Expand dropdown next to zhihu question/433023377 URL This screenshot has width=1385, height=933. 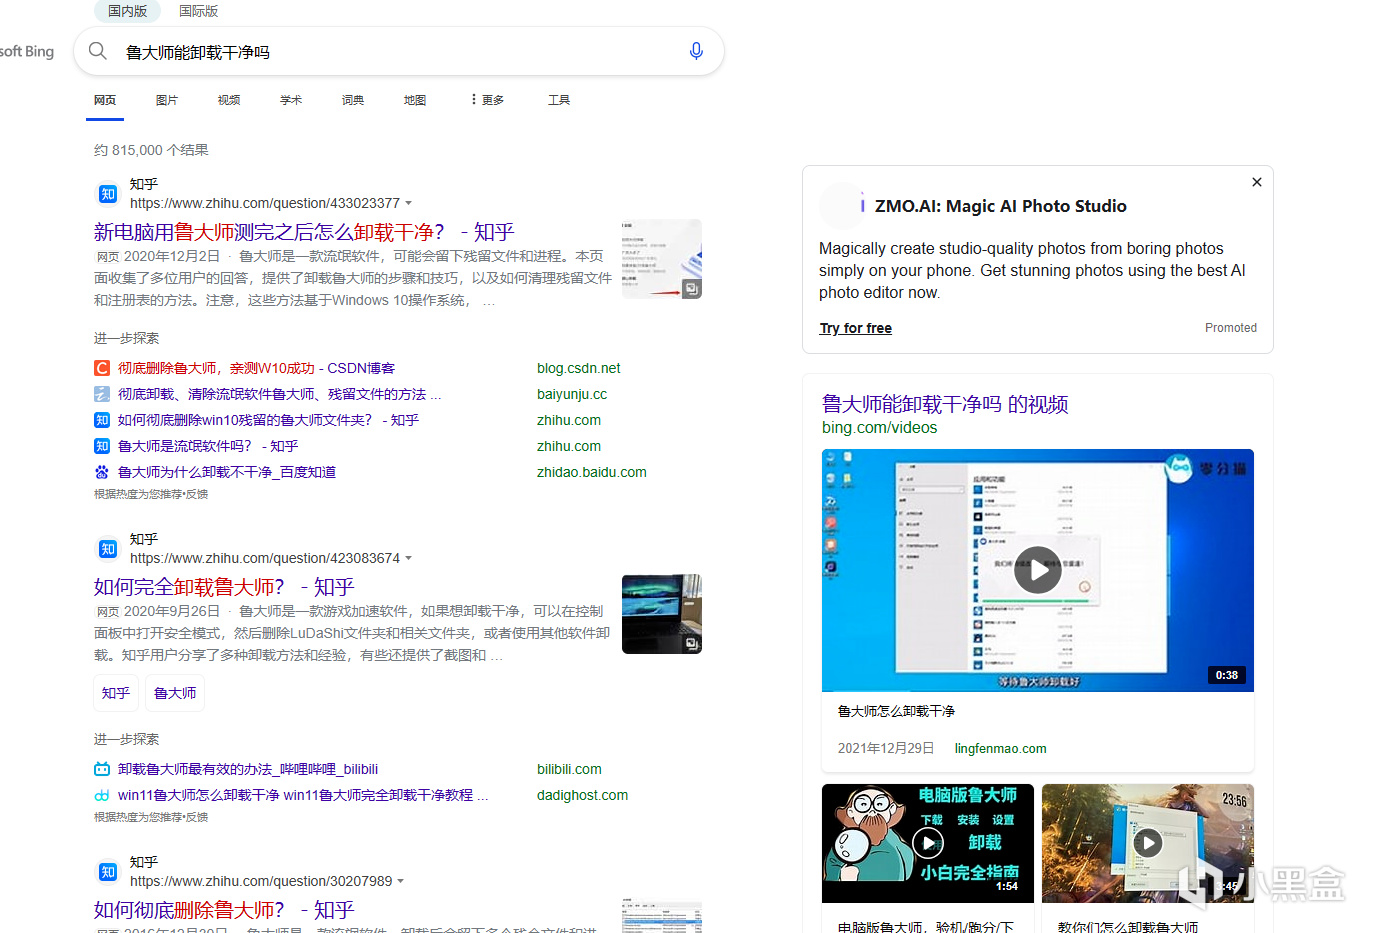click(x=408, y=204)
